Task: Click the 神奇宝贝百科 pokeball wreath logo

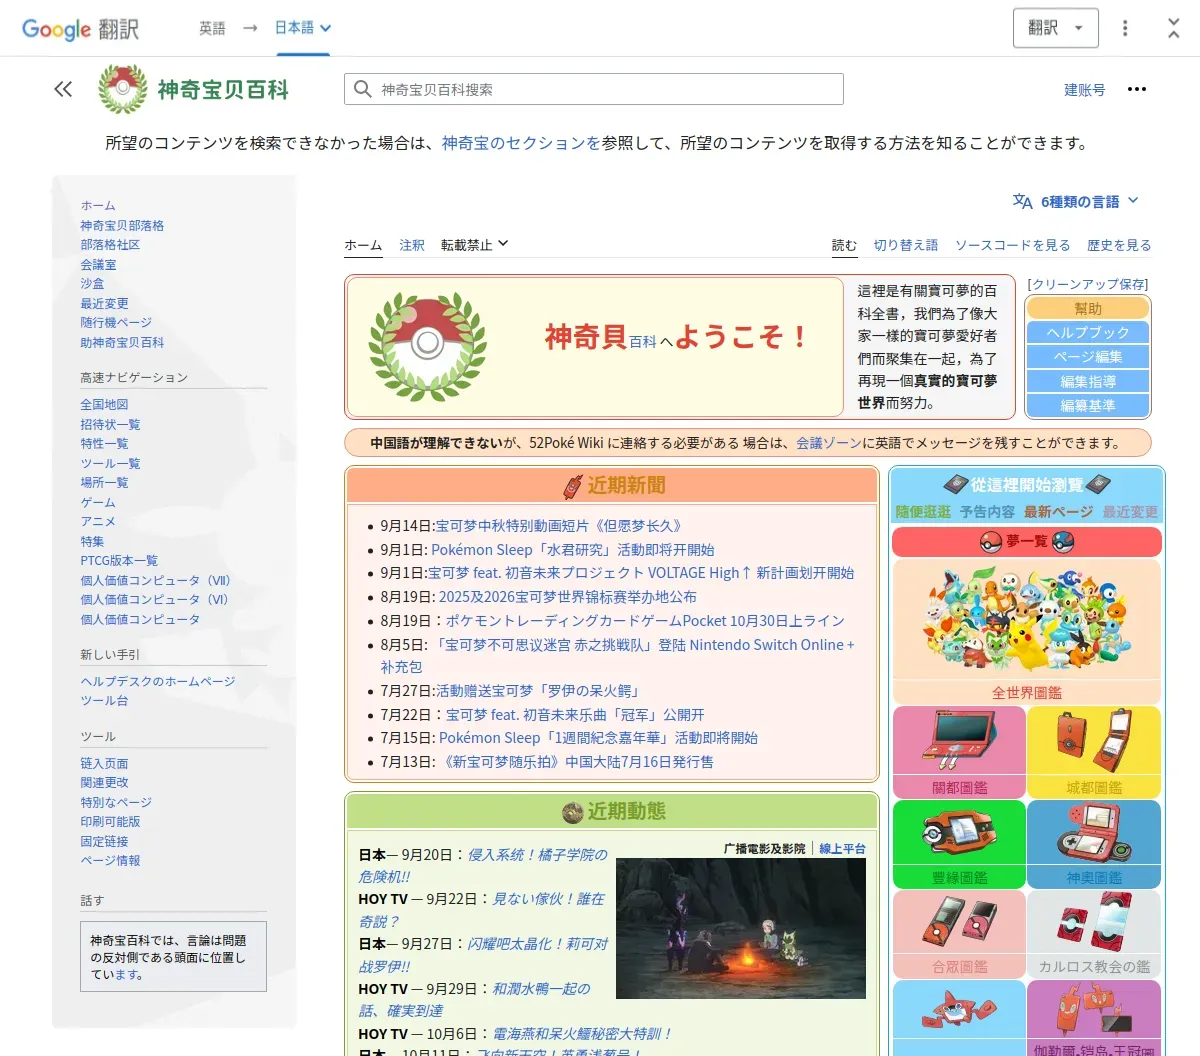Action: [x=123, y=89]
